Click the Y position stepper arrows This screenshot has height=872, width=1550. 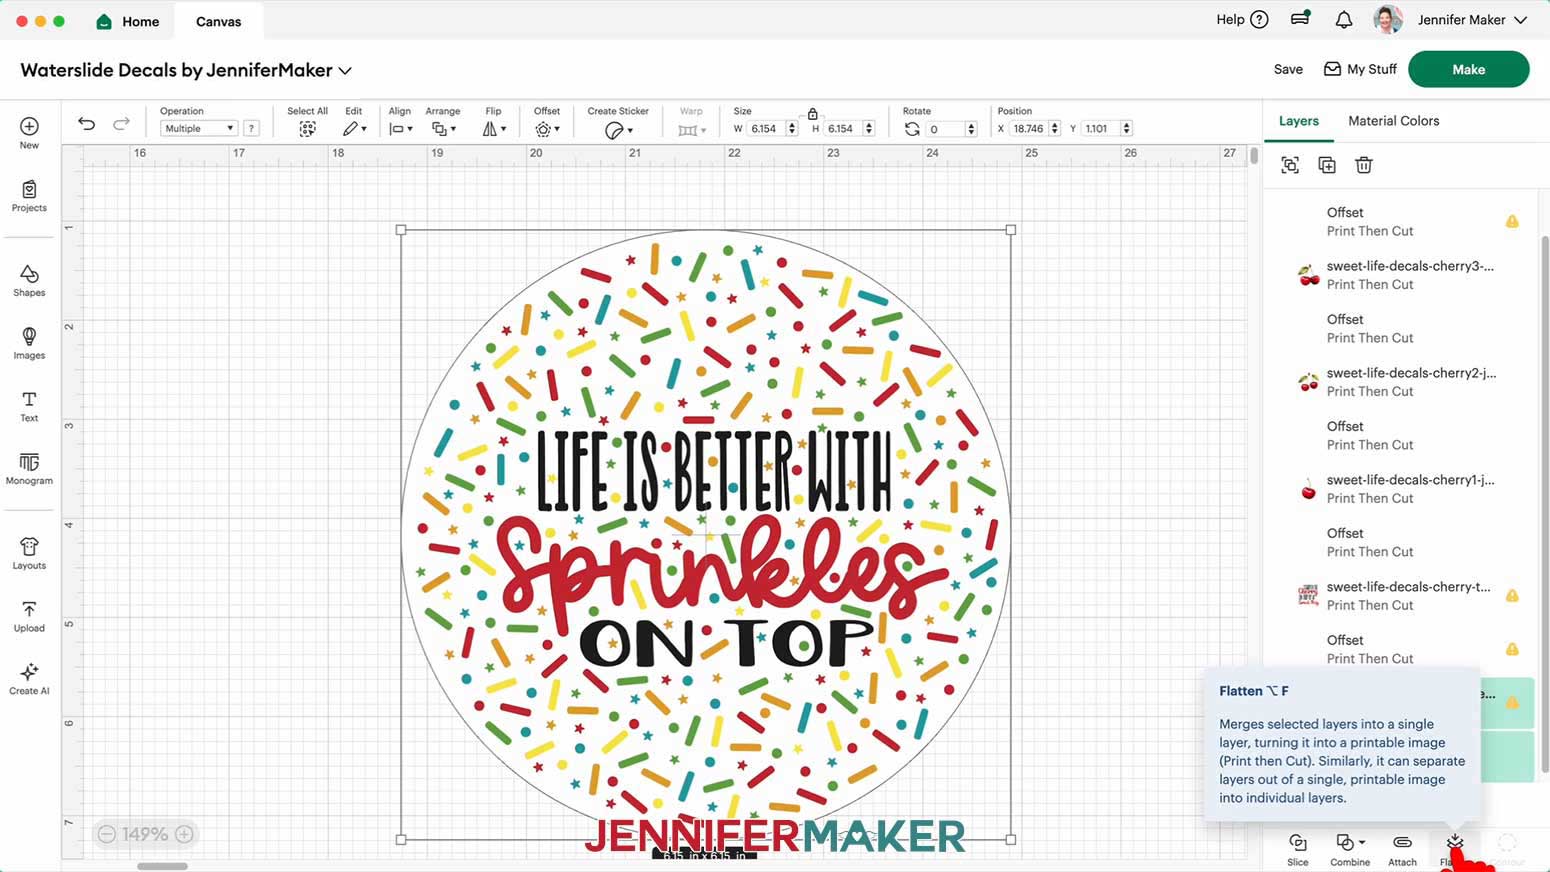(x=1127, y=128)
